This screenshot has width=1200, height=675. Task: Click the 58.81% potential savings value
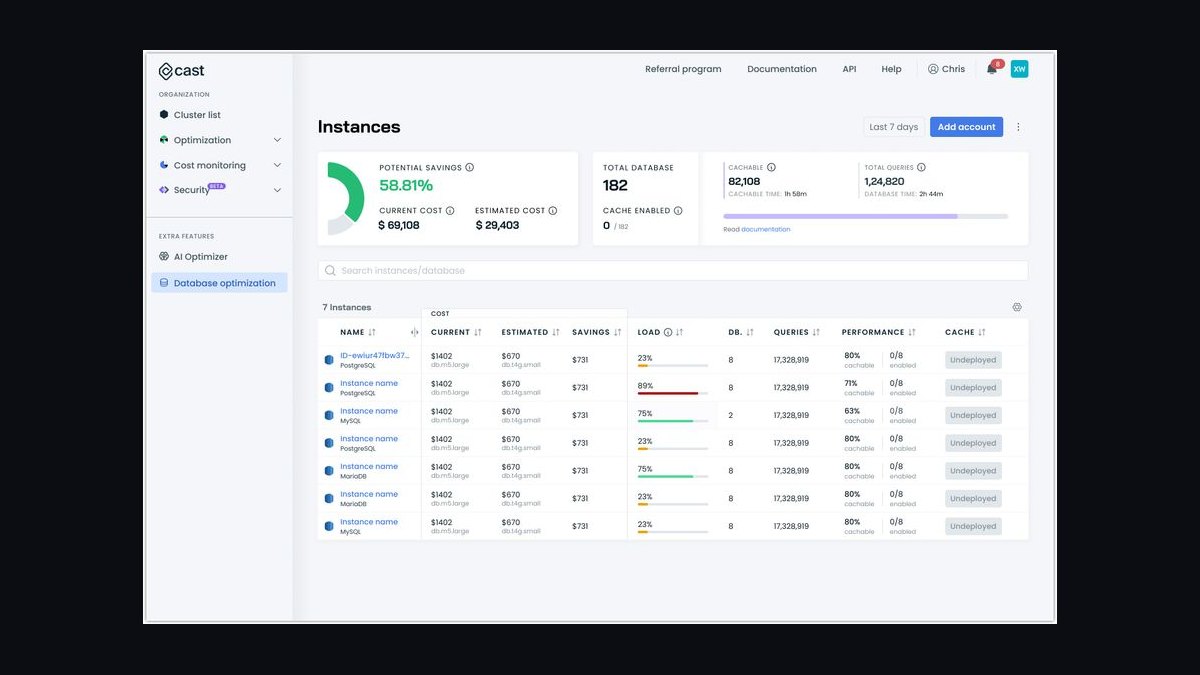point(406,185)
